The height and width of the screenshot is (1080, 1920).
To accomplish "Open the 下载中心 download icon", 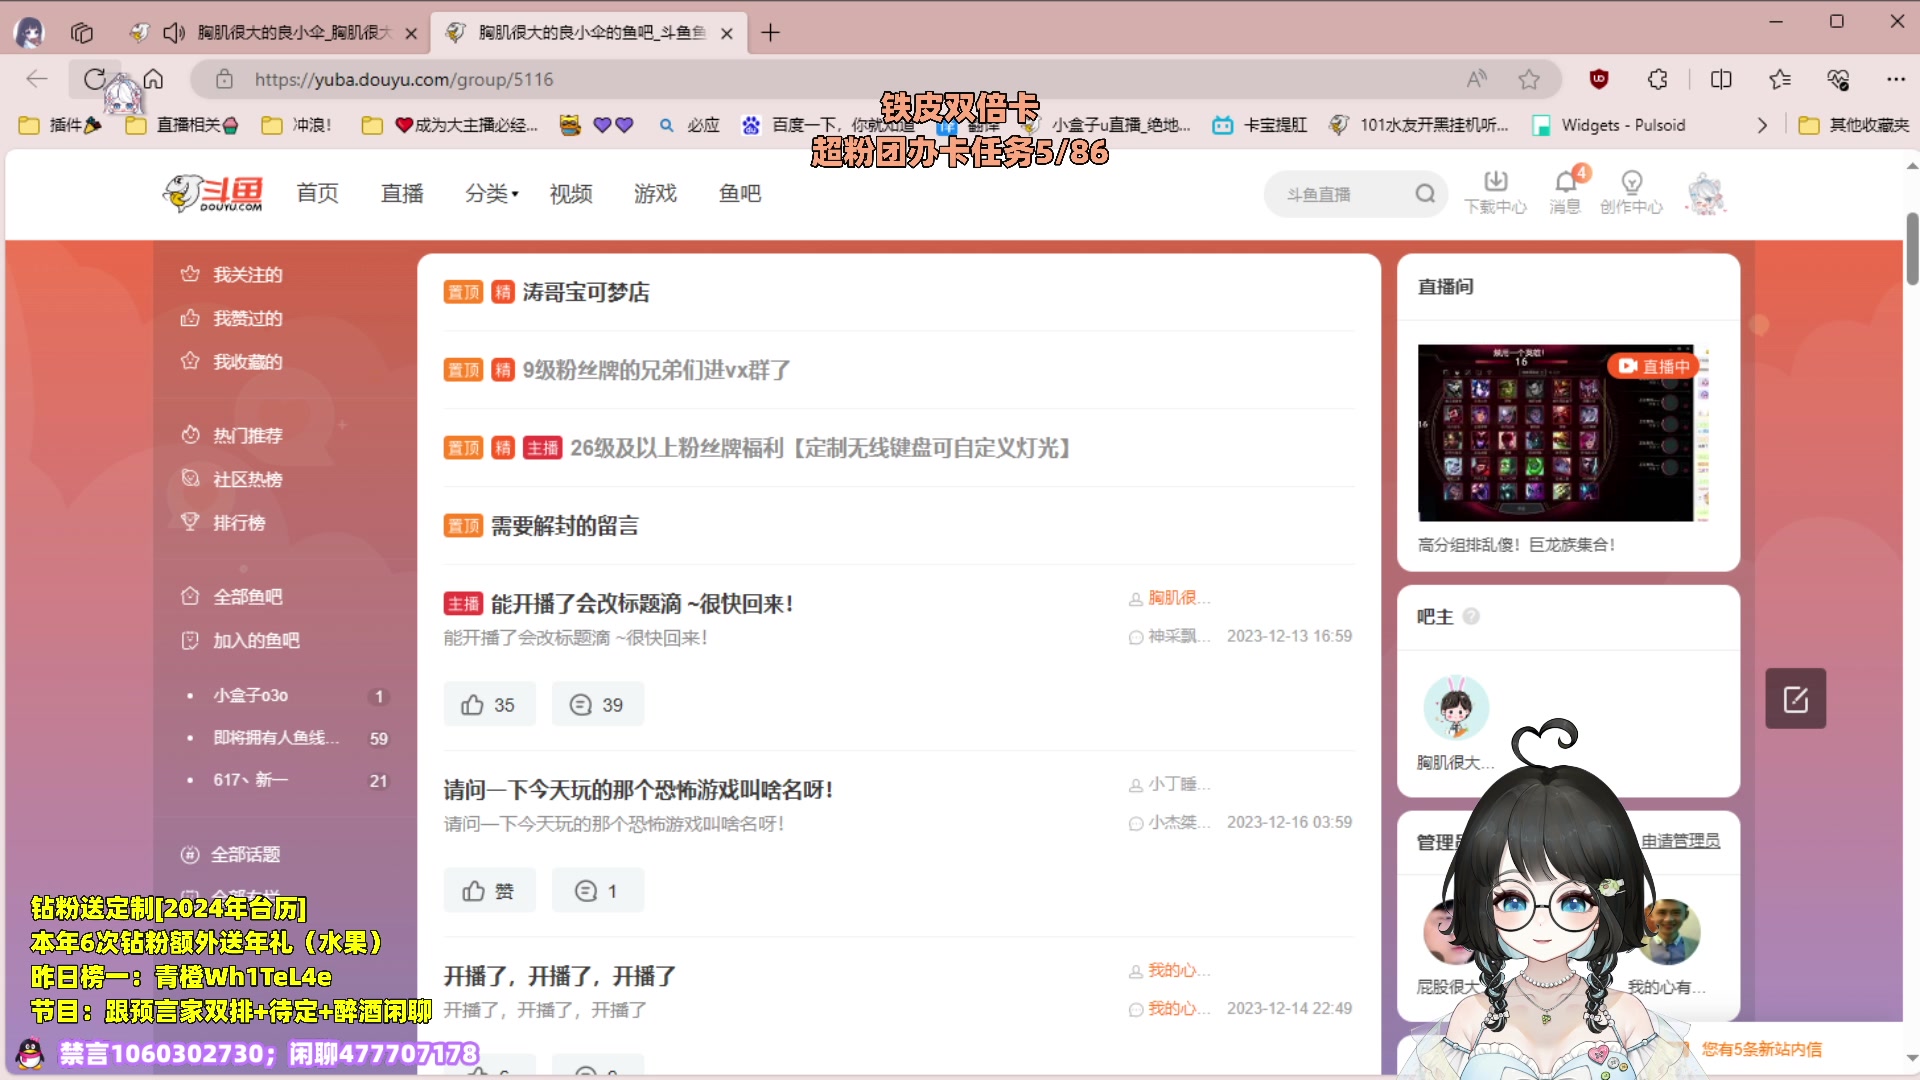I will click(x=1496, y=192).
